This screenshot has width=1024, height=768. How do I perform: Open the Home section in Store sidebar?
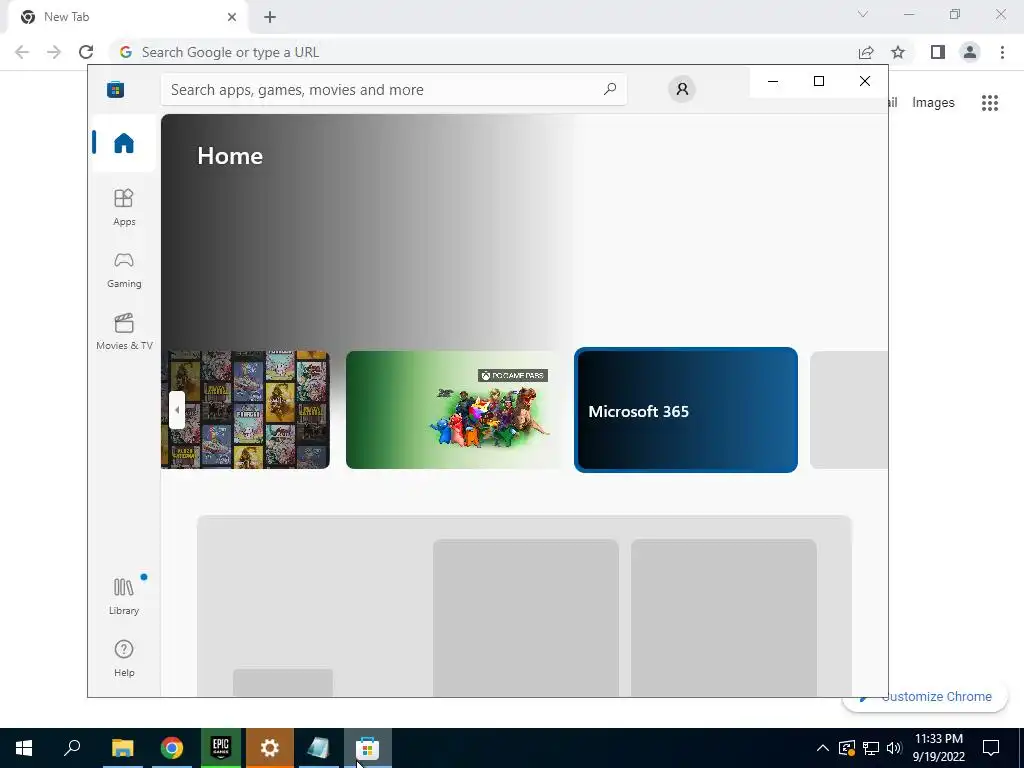click(124, 143)
